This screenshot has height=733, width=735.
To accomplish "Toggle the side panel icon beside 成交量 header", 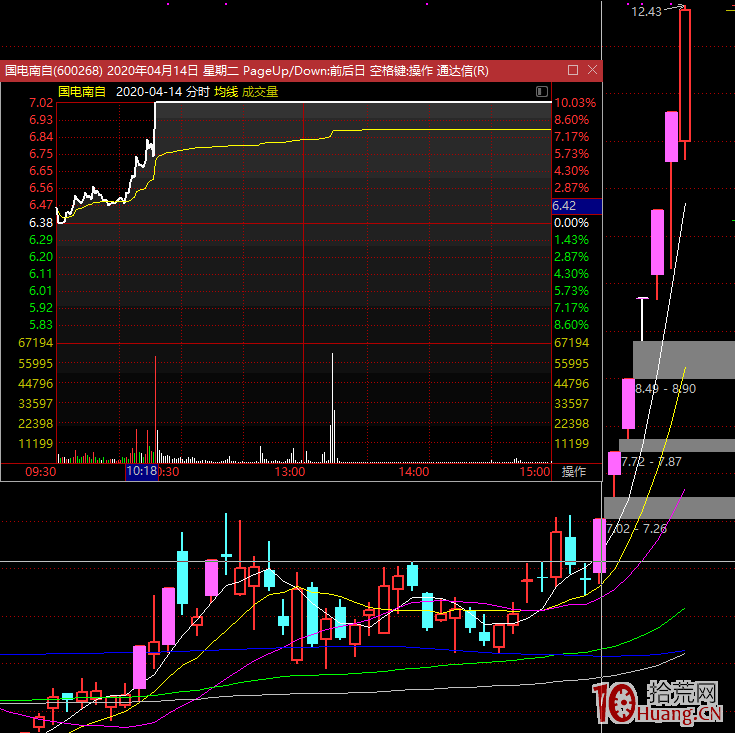I will (x=541, y=91).
